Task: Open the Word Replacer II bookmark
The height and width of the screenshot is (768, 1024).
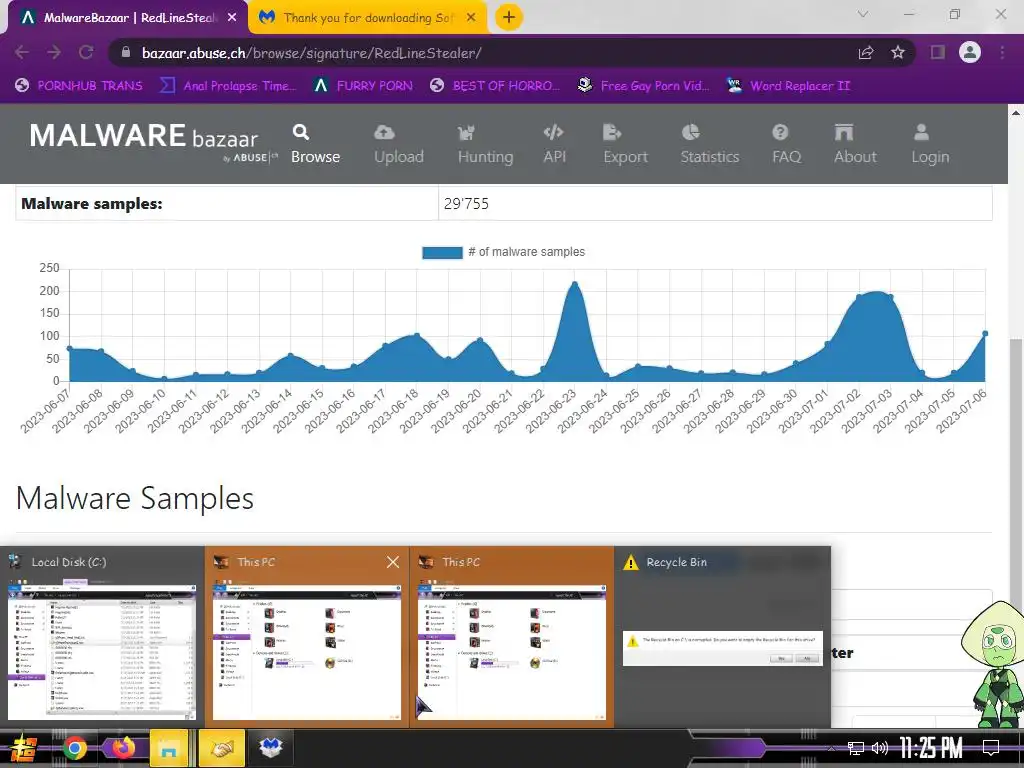Action: click(x=788, y=86)
